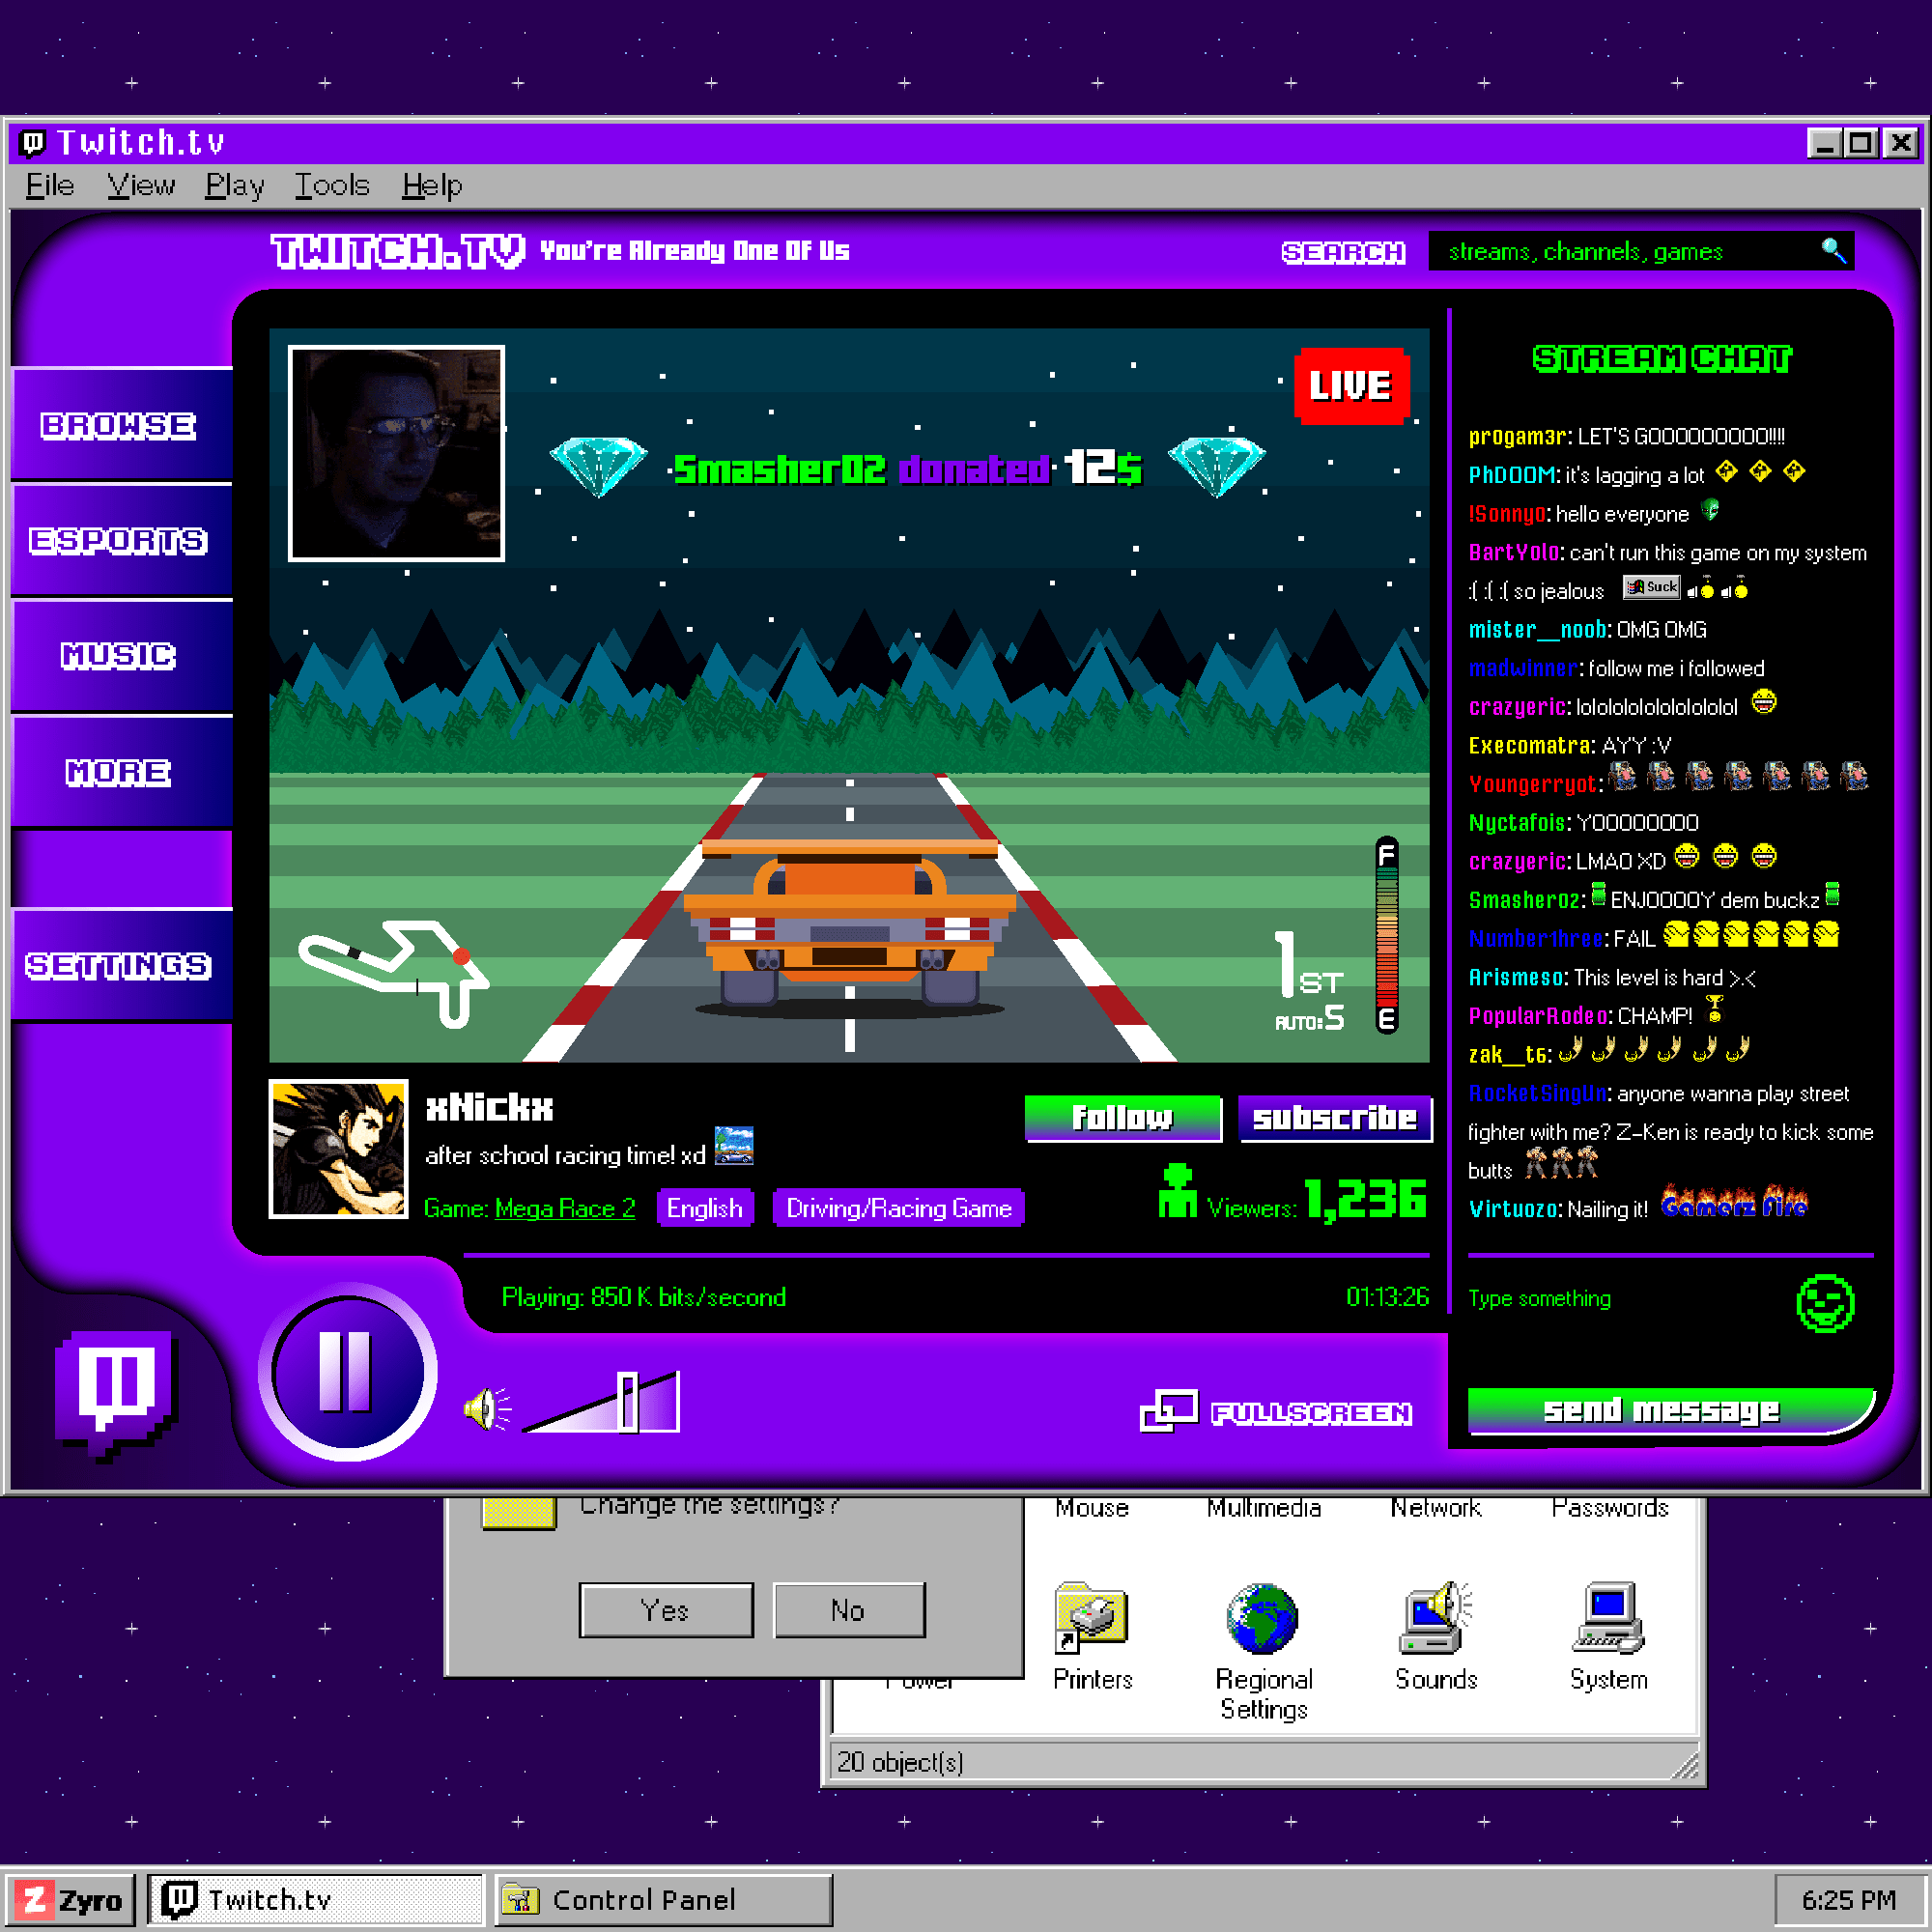Open the Esports sidebar section
Screen dimensions: 1932x1932
pyautogui.click(x=120, y=540)
